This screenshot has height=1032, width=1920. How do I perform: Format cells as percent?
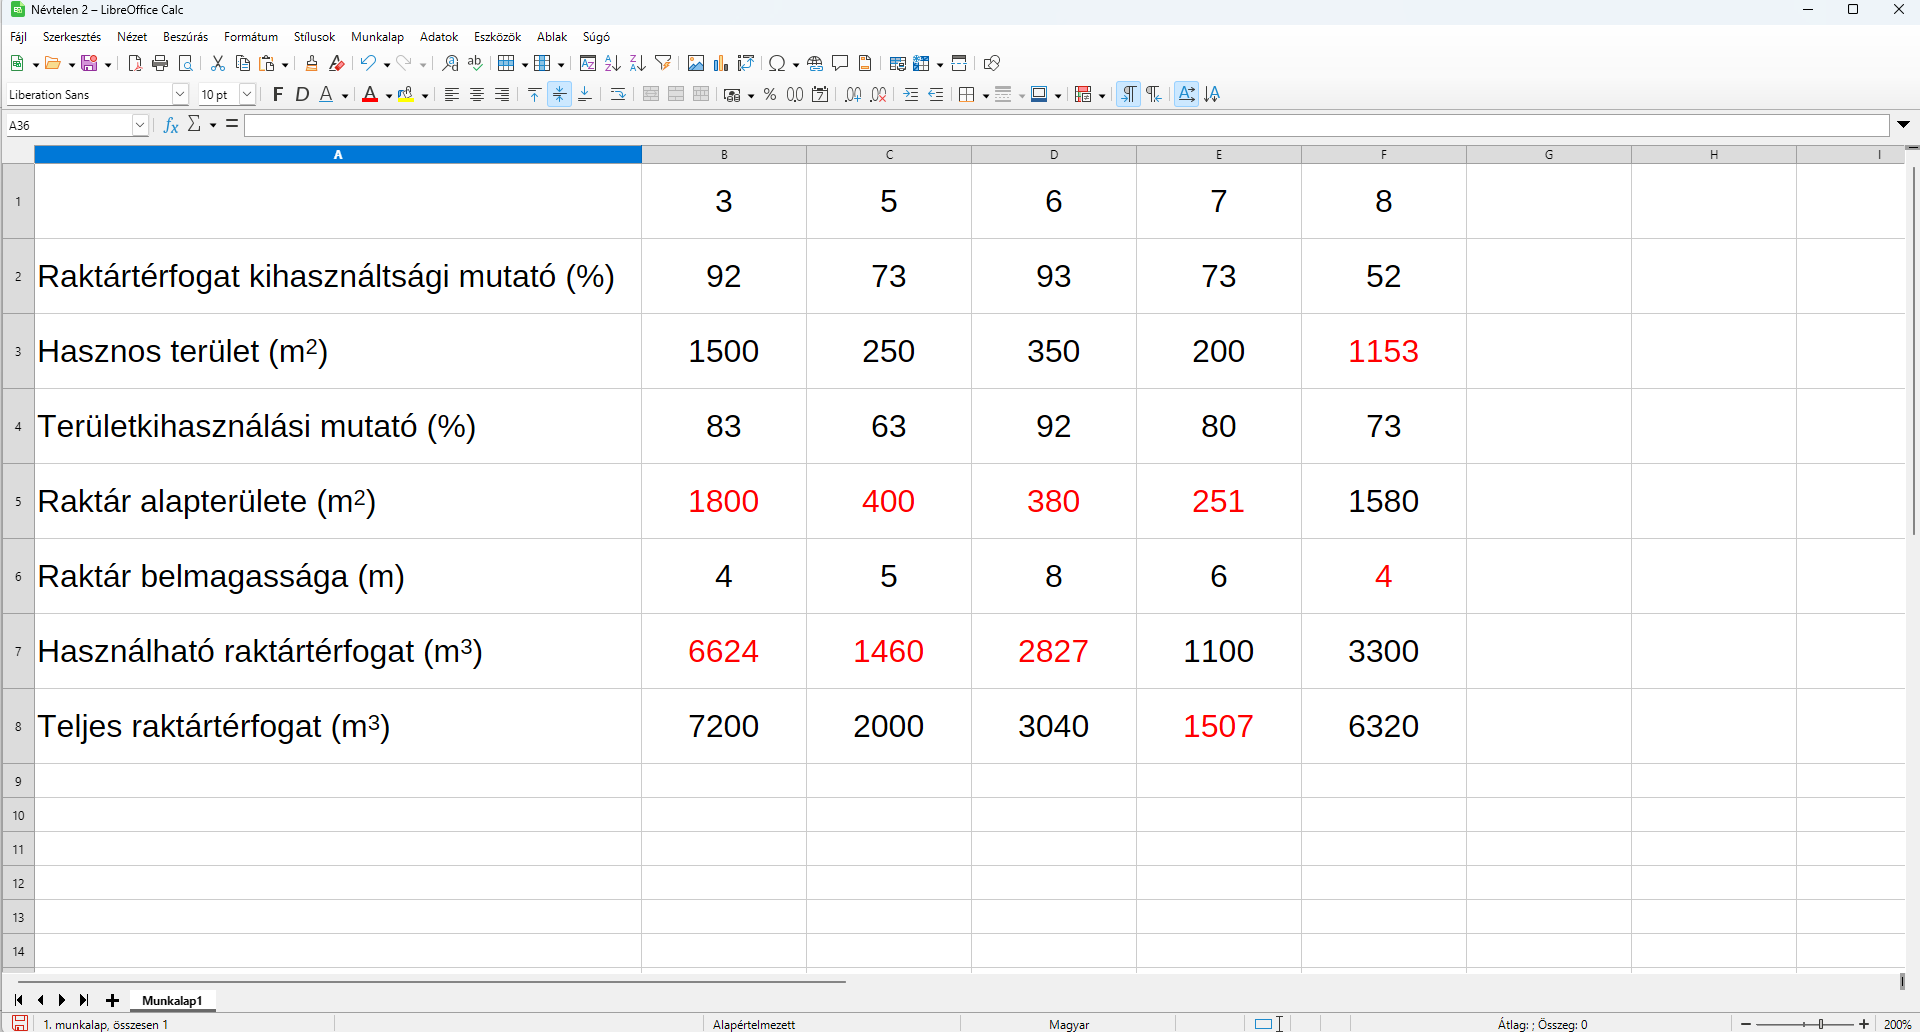click(x=769, y=95)
